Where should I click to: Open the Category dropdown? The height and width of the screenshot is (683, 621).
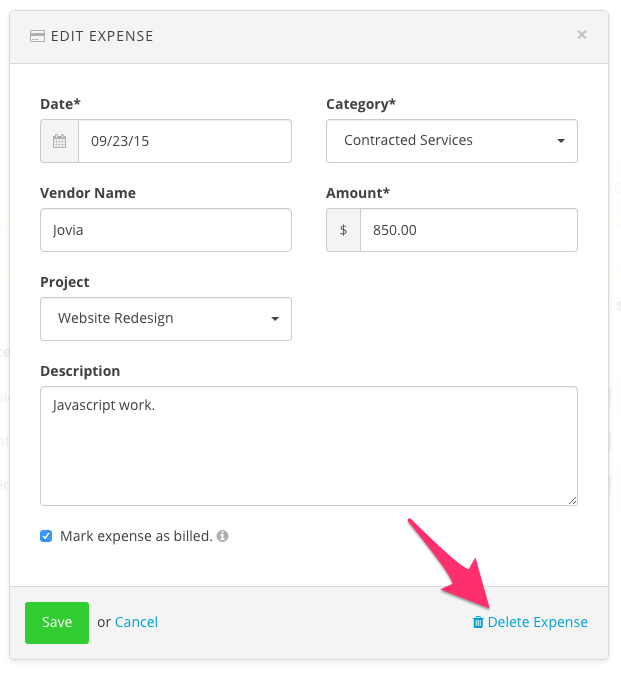click(452, 141)
